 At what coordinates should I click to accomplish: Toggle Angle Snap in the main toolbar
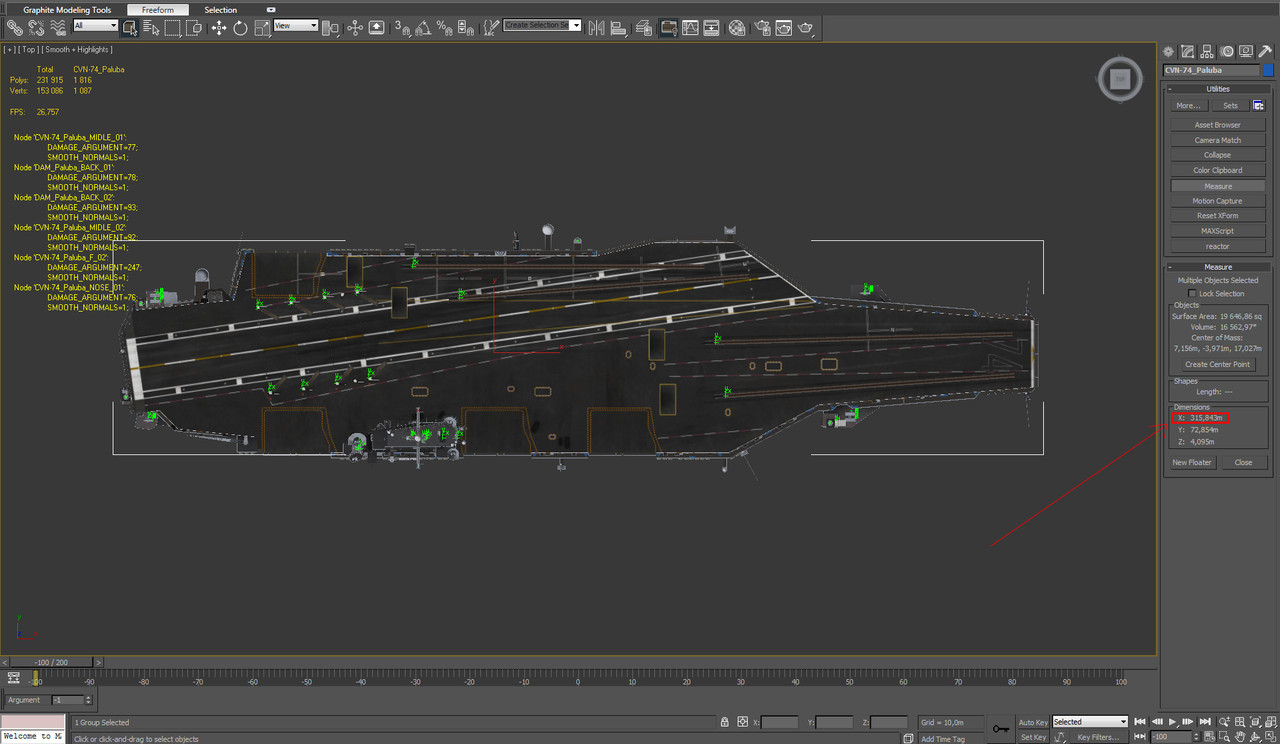[425, 29]
